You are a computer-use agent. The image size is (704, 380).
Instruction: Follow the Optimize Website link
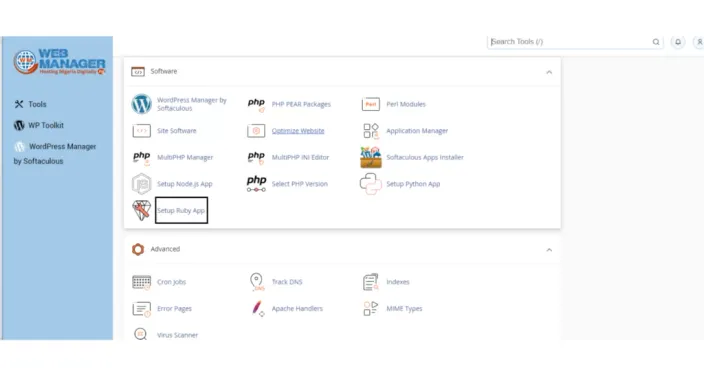click(298, 131)
